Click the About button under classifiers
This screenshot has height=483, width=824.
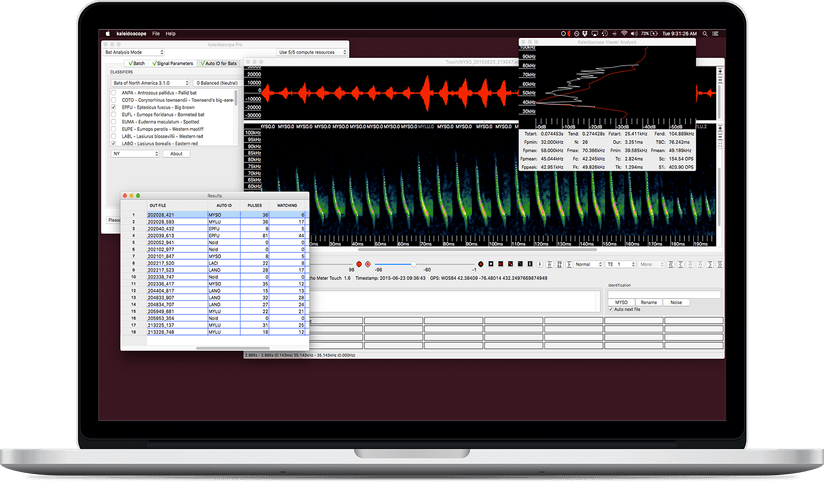tap(176, 153)
